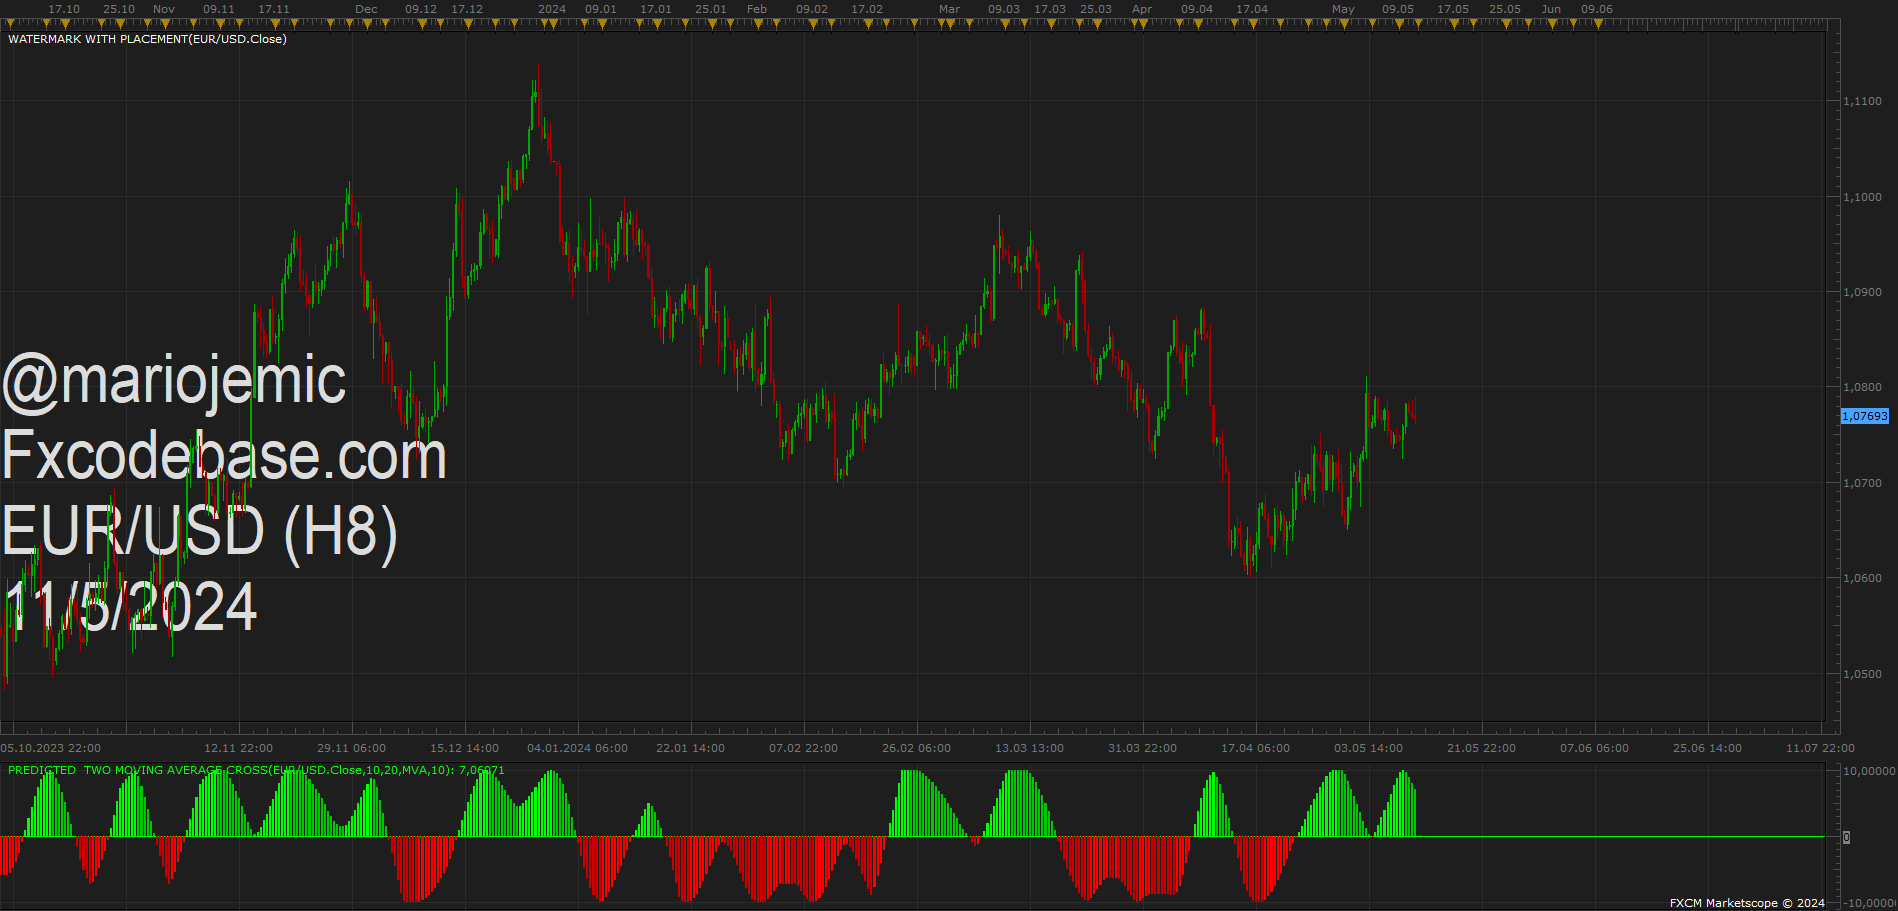
Task: Click the 1,0700 price axis label
Action: 1862,483
